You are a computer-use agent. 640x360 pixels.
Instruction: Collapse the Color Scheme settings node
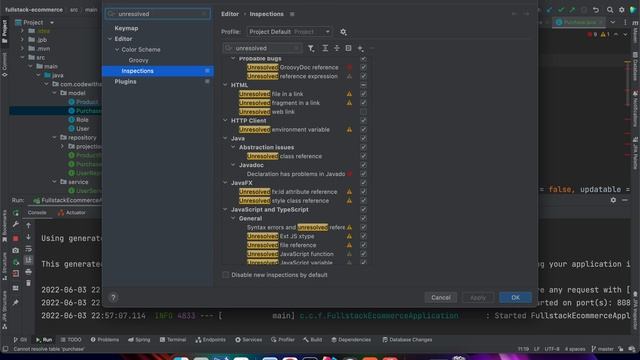[x=117, y=49]
